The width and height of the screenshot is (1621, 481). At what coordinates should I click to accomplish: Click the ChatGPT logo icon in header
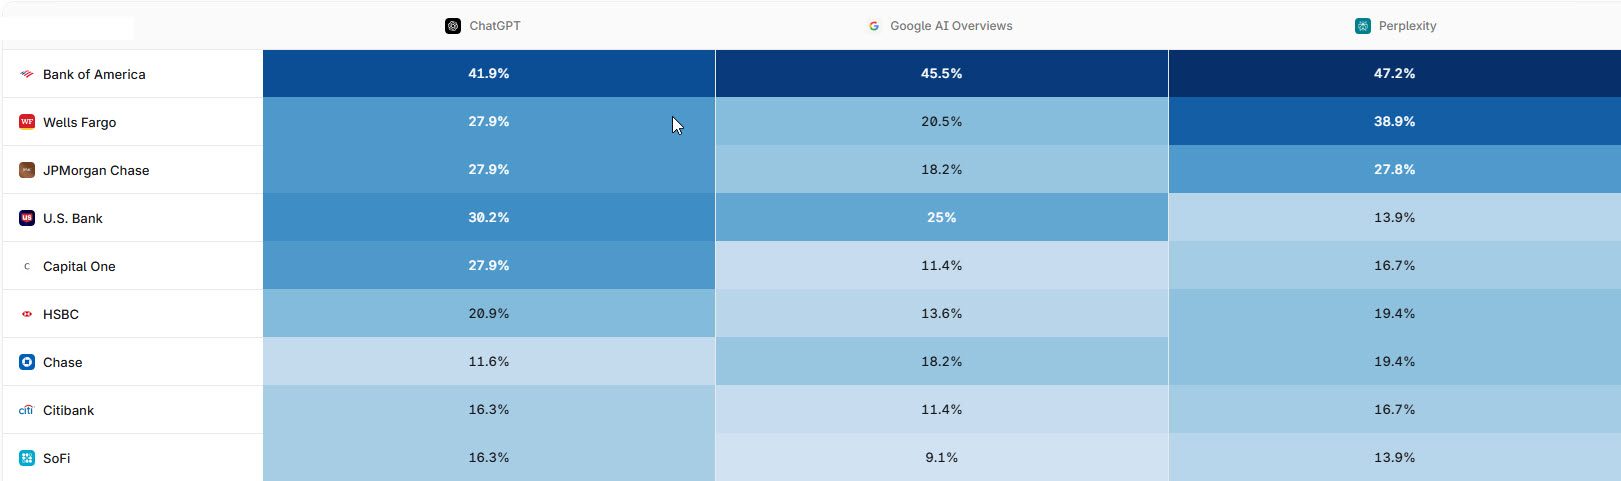point(453,26)
